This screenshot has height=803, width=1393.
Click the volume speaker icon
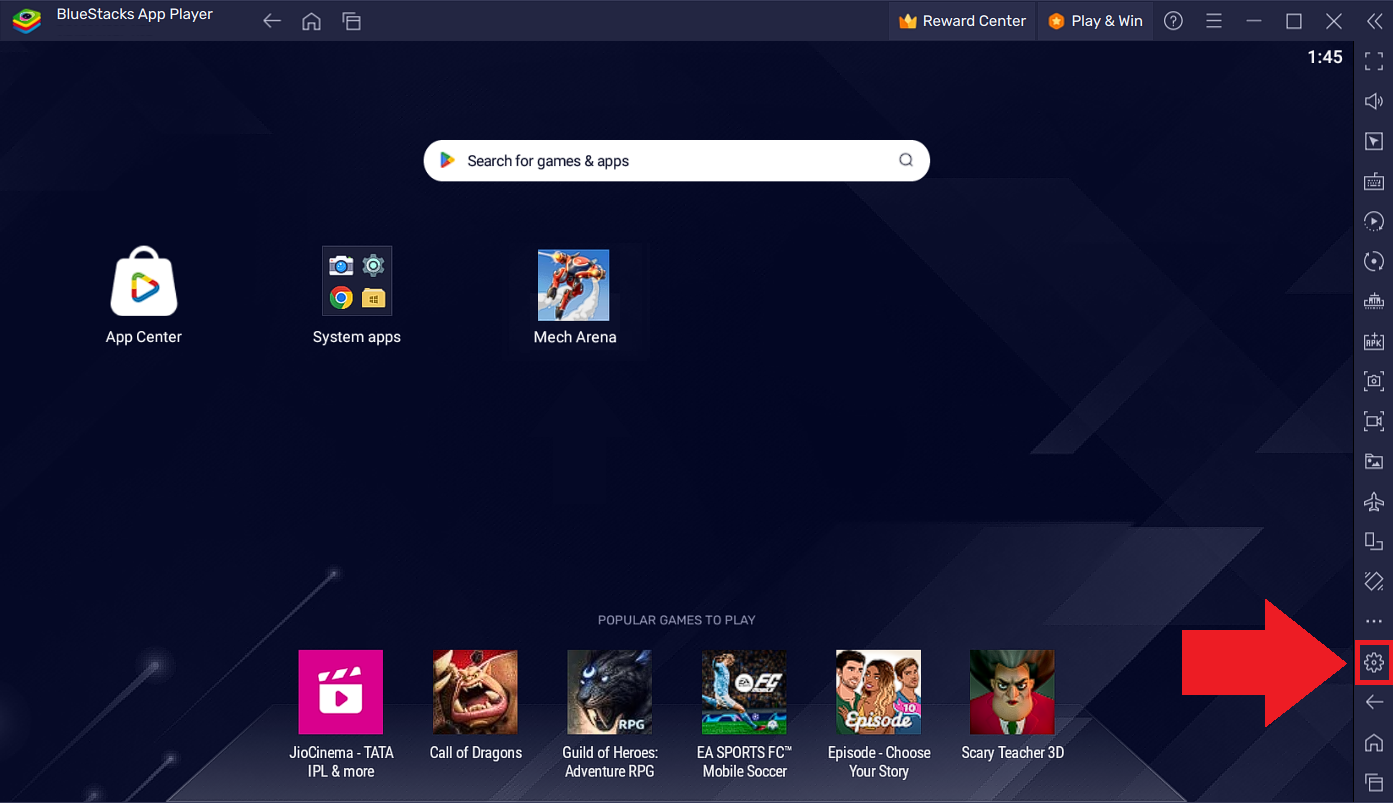(x=1374, y=101)
